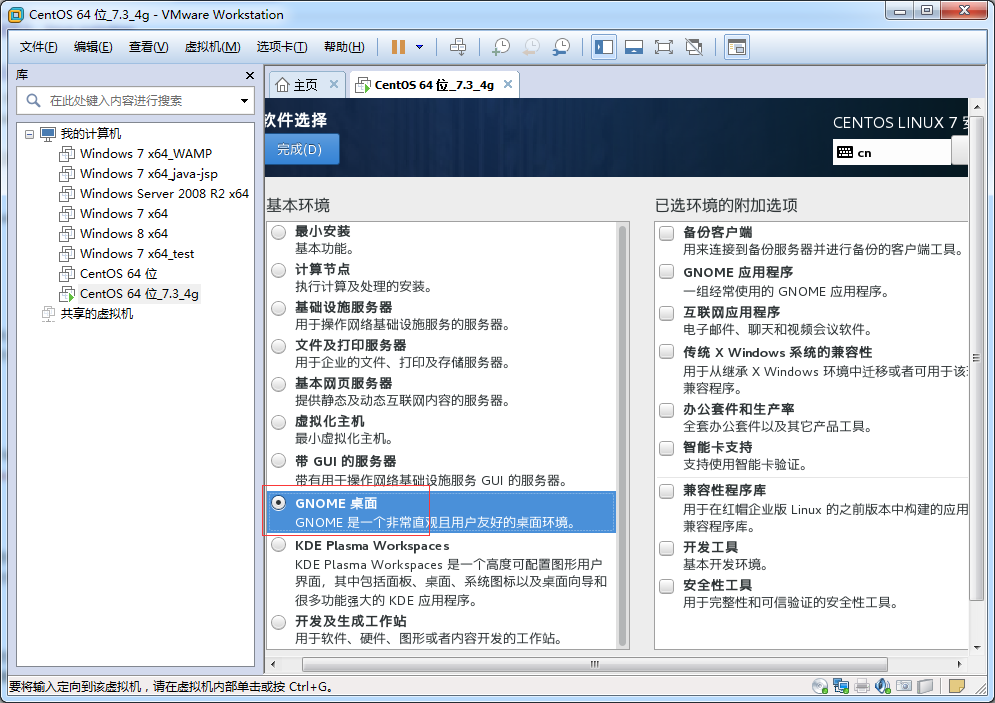Select the 最小安装 radio button
Viewport: 995px width, 703px height.
[x=279, y=232]
